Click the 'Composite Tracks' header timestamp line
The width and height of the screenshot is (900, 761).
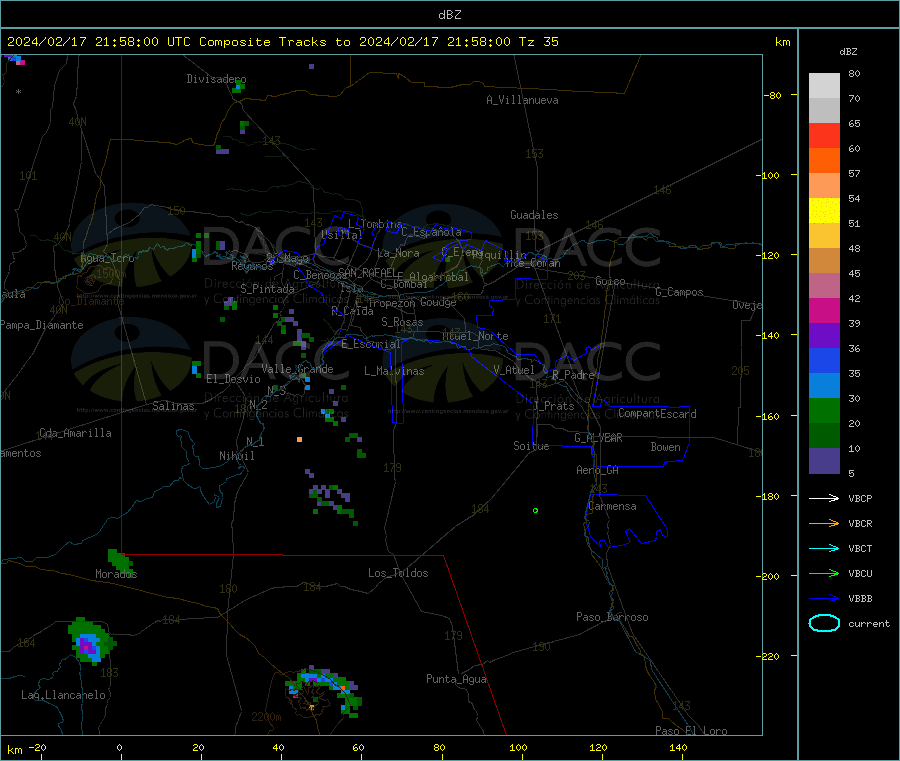pos(282,42)
